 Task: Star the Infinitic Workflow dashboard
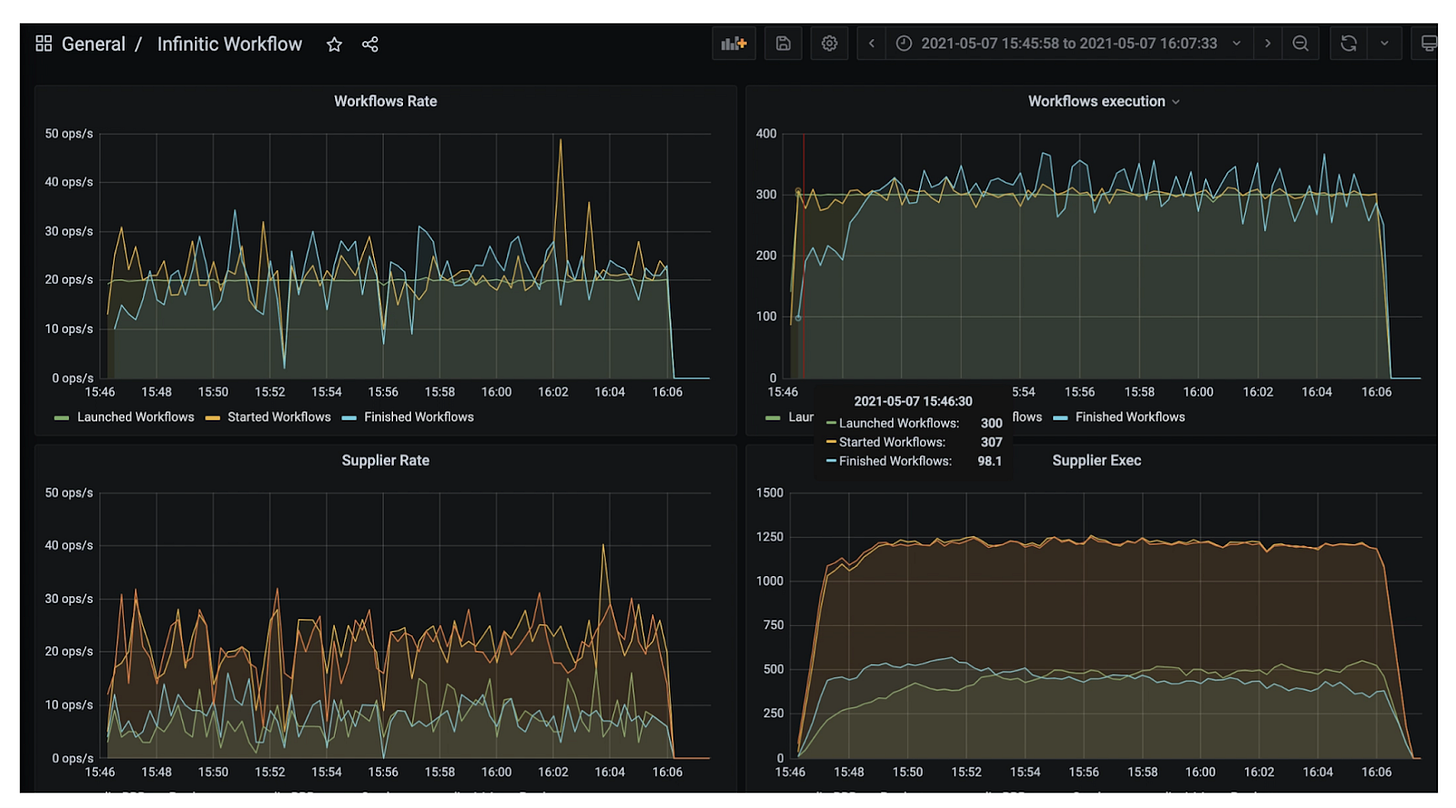click(334, 44)
